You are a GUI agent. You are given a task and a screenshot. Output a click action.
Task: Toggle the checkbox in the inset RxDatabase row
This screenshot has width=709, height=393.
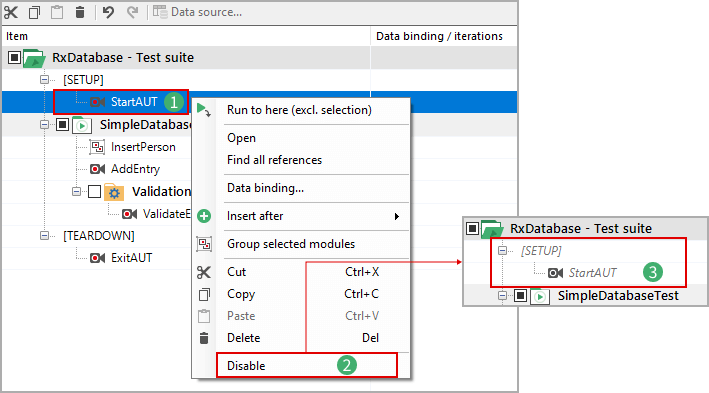472,228
